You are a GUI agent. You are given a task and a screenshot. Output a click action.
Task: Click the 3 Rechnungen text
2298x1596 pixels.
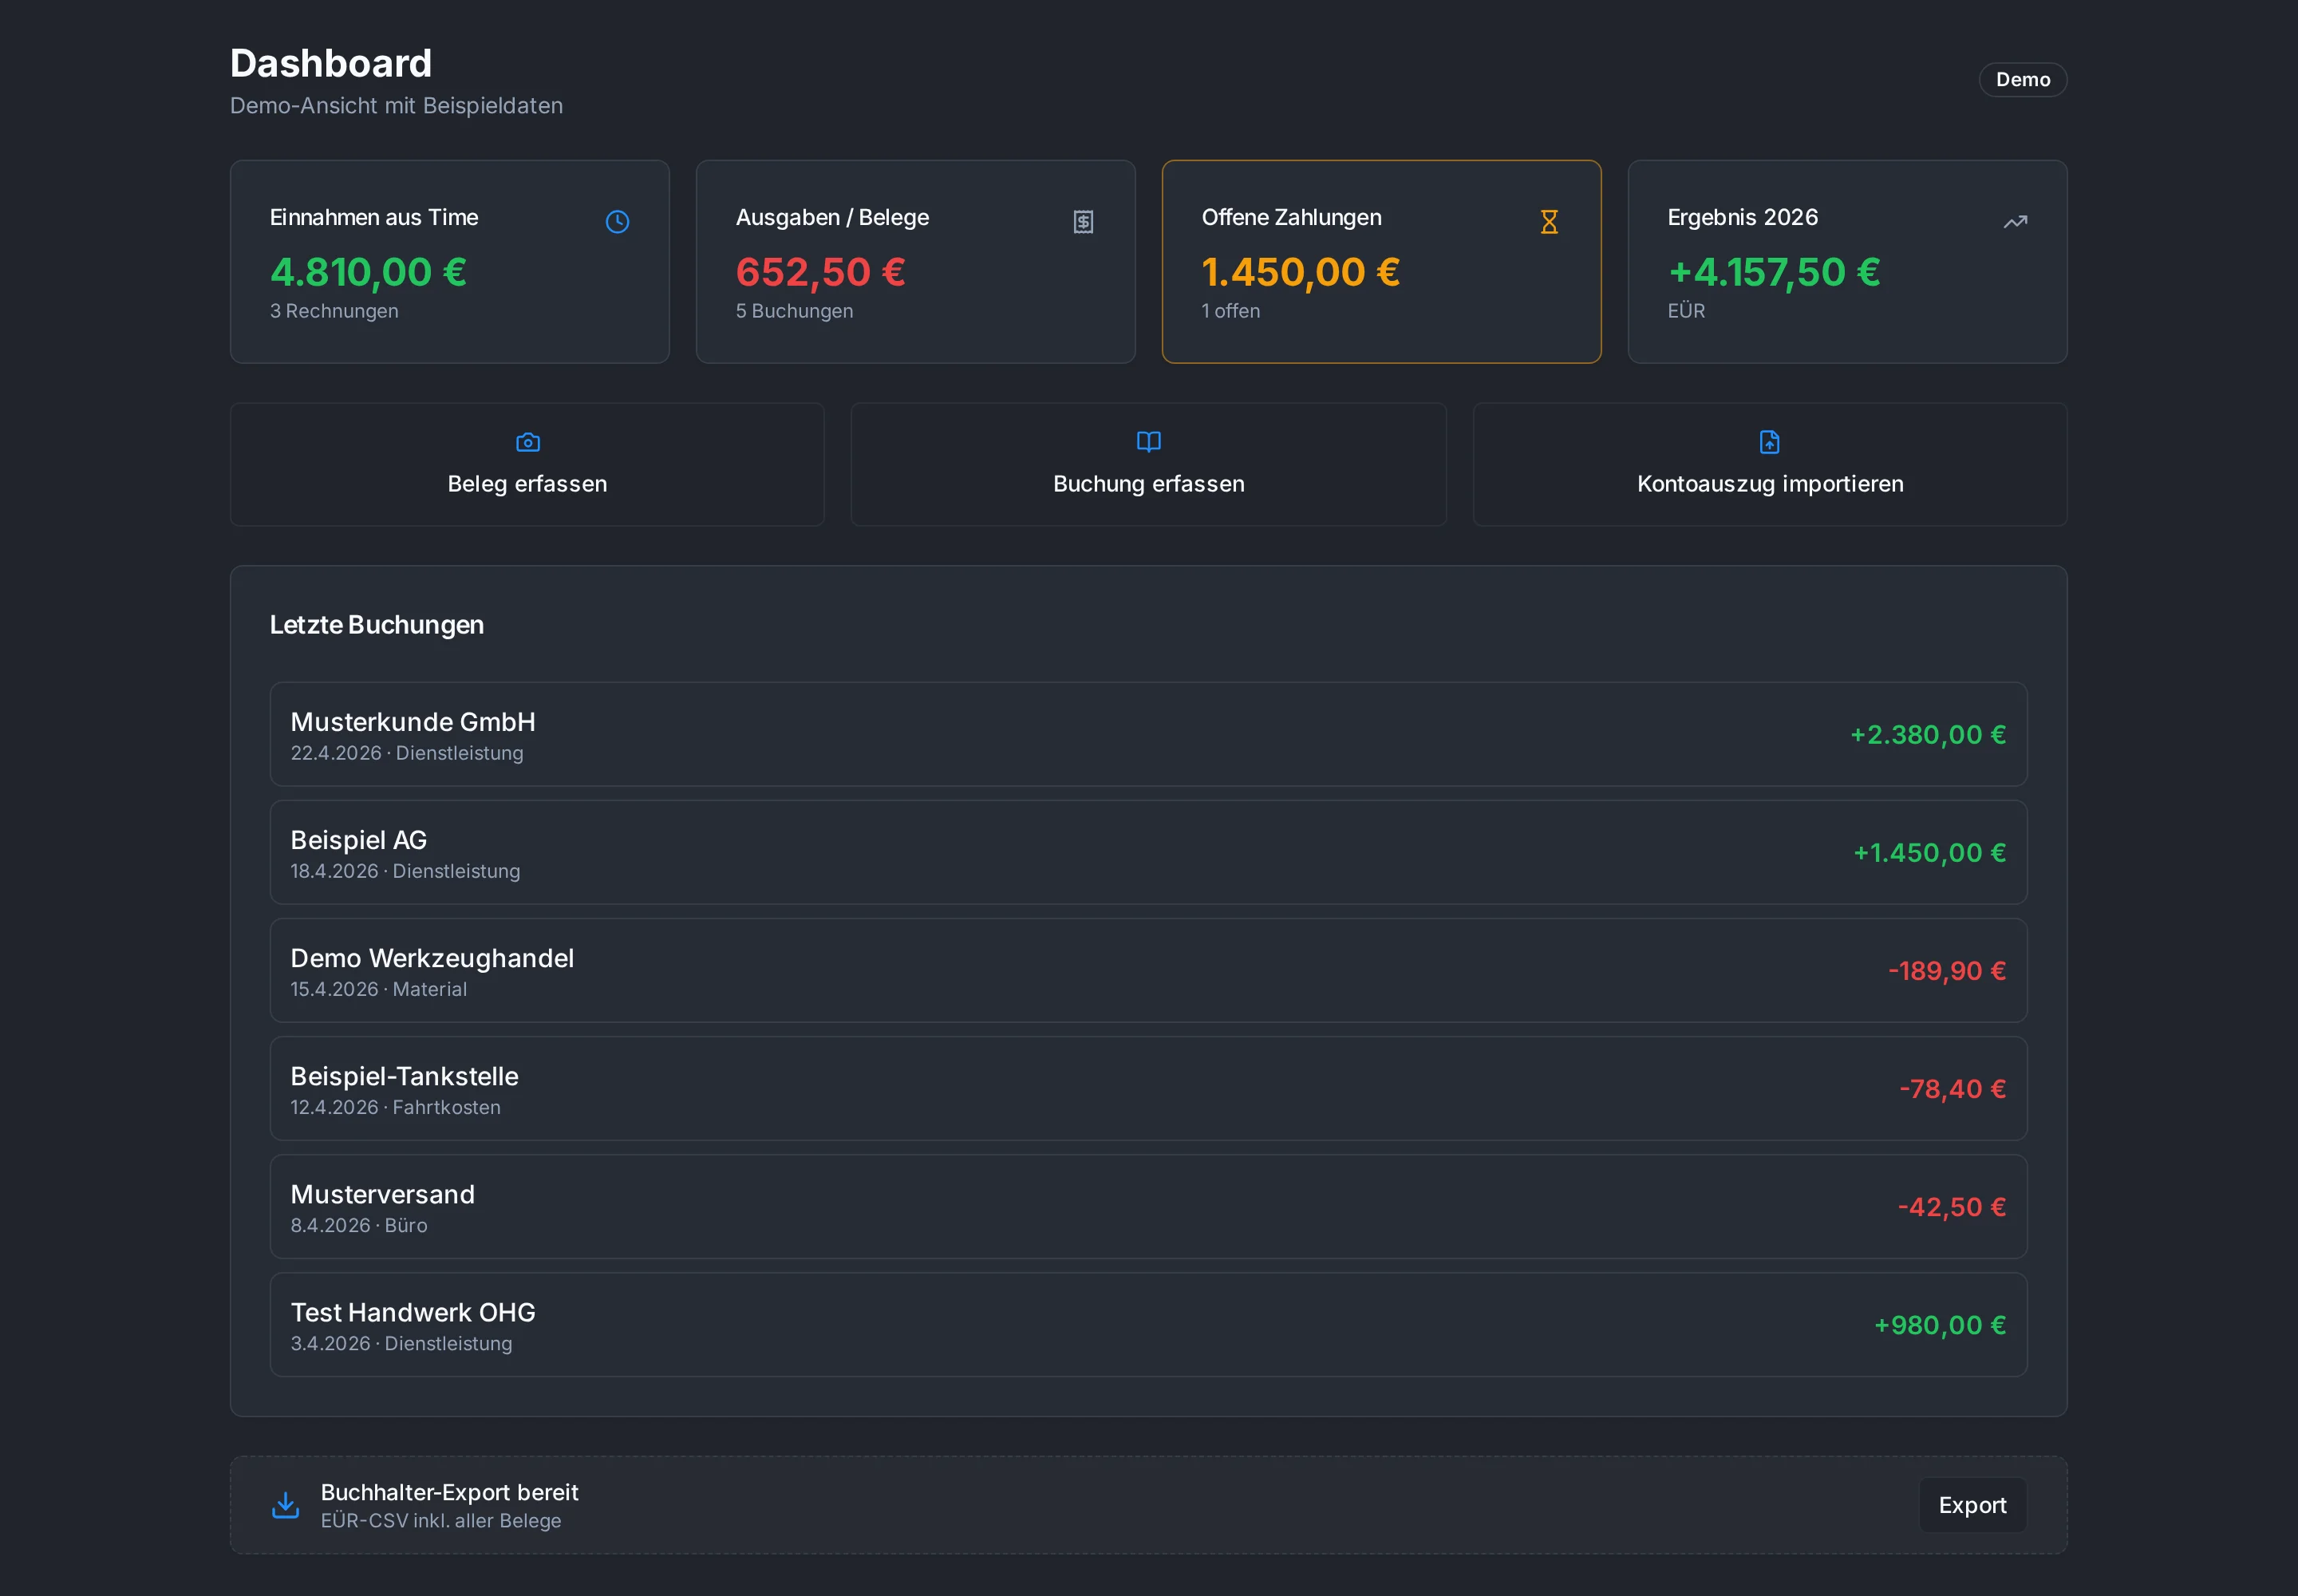[334, 311]
